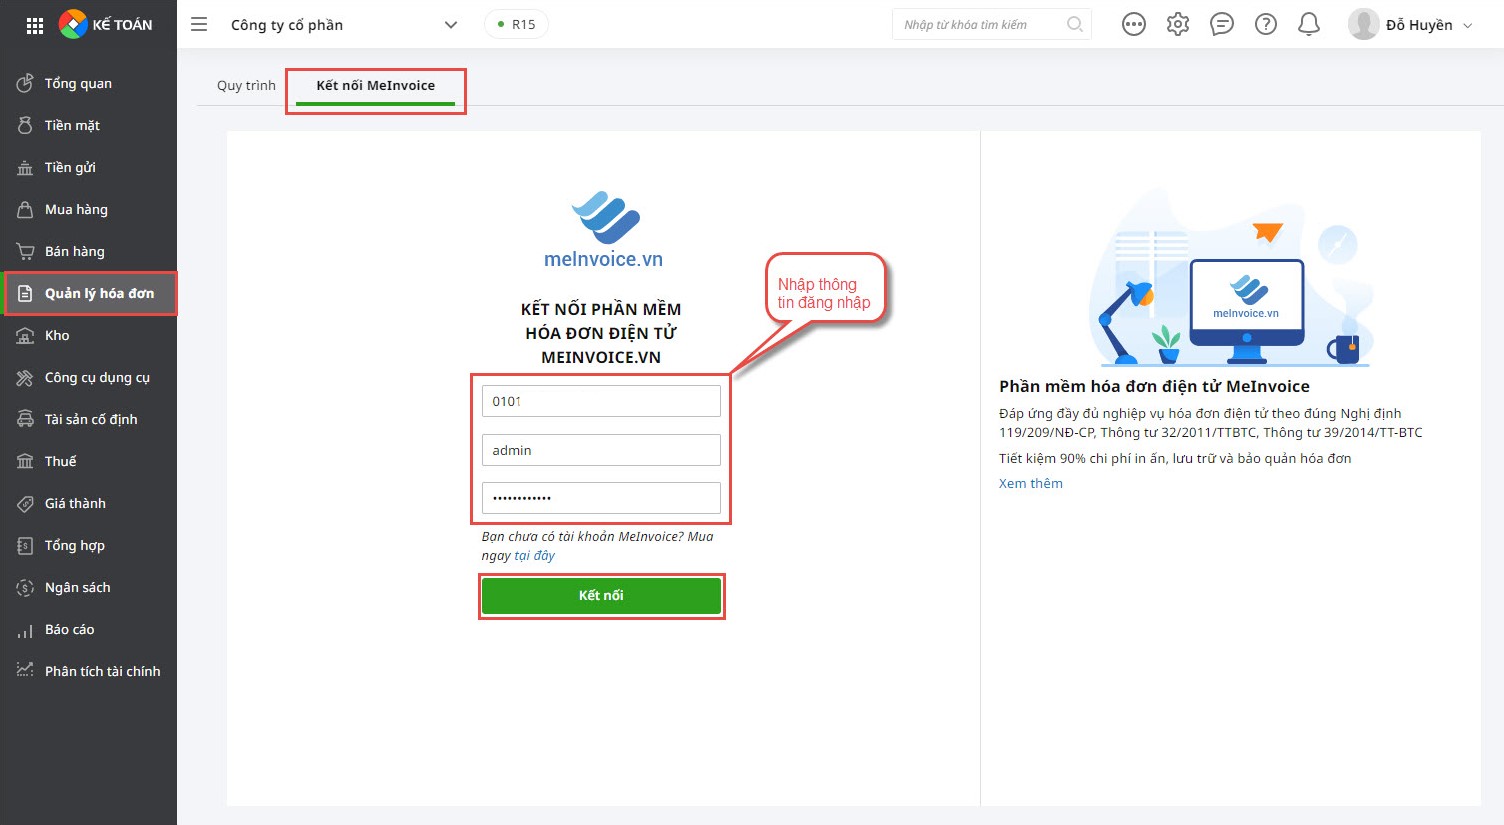Click the Kế Toán colorful logo
1504x825 pixels.
73,24
